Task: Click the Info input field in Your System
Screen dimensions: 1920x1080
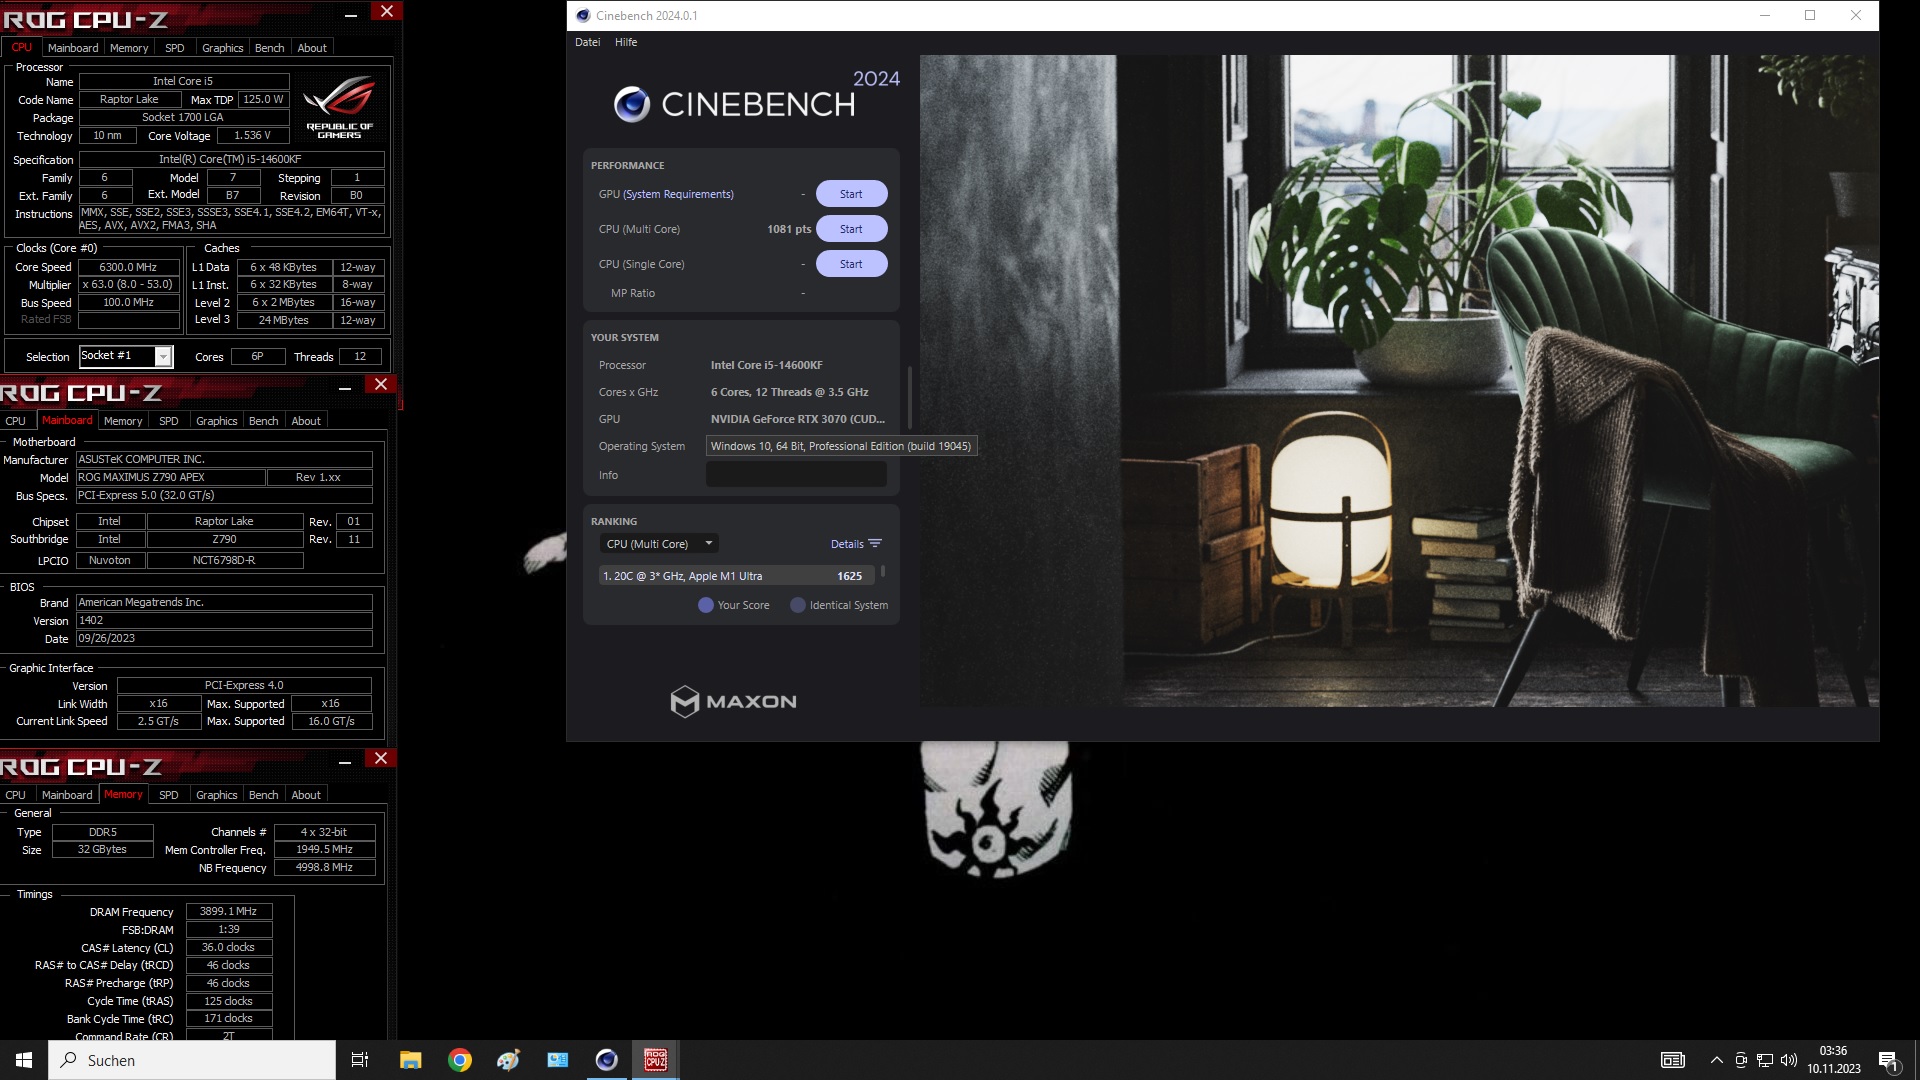Action: (796, 475)
